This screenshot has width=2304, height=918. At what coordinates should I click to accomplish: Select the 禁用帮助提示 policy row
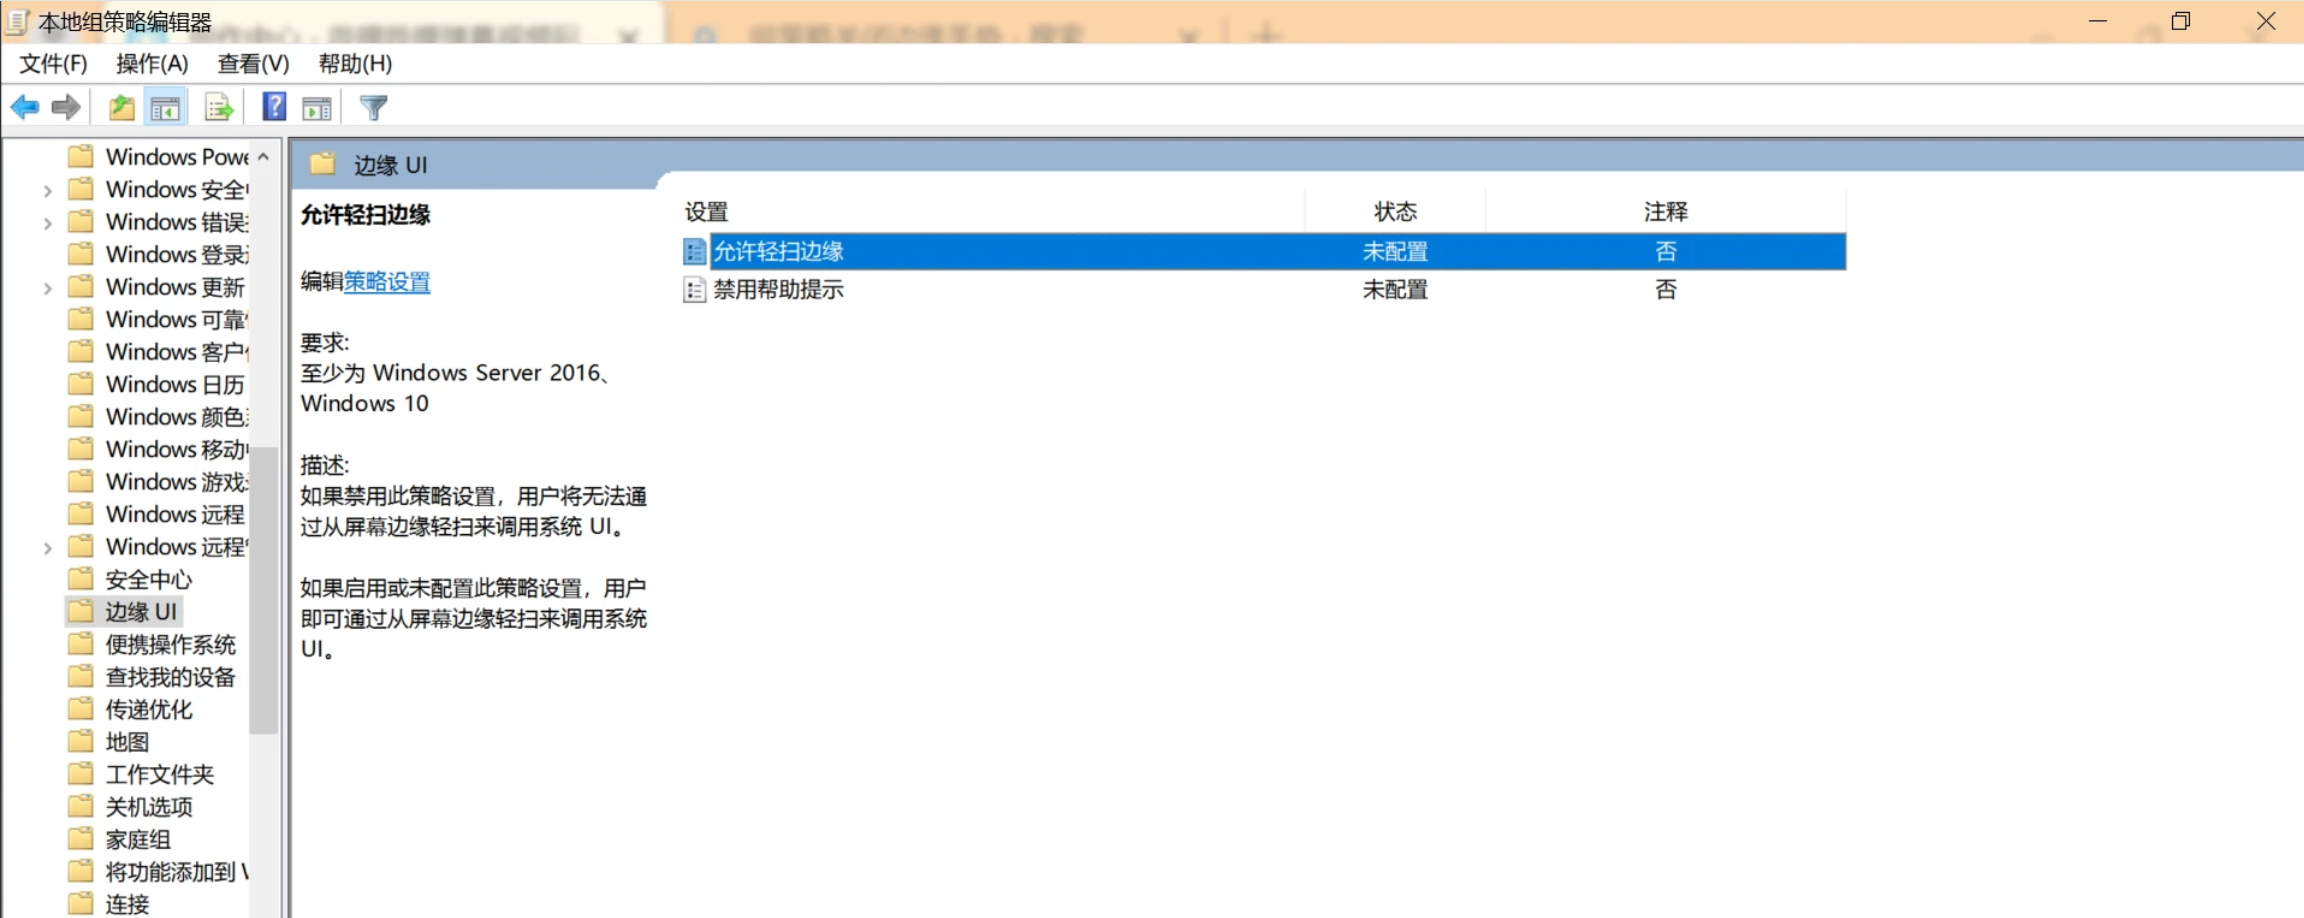1264,290
